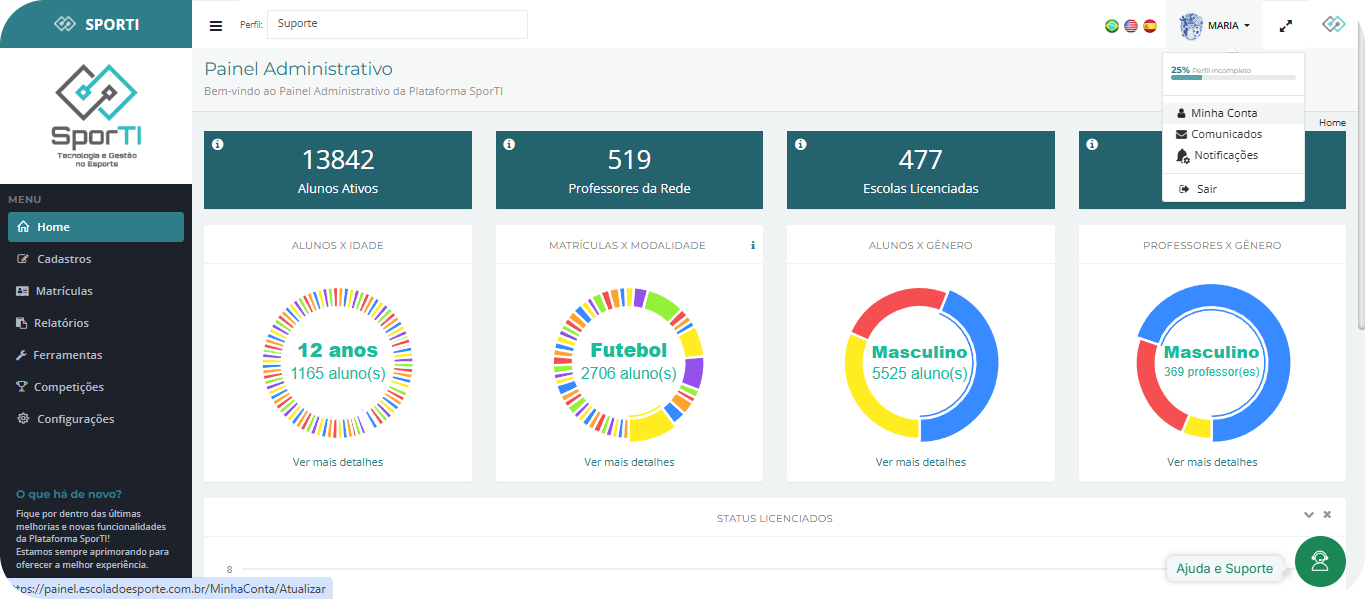Click Ver mais detalhes under Professores x Gênero
The height and width of the screenshot is (599, 1365).
[x=1212, y=462]
